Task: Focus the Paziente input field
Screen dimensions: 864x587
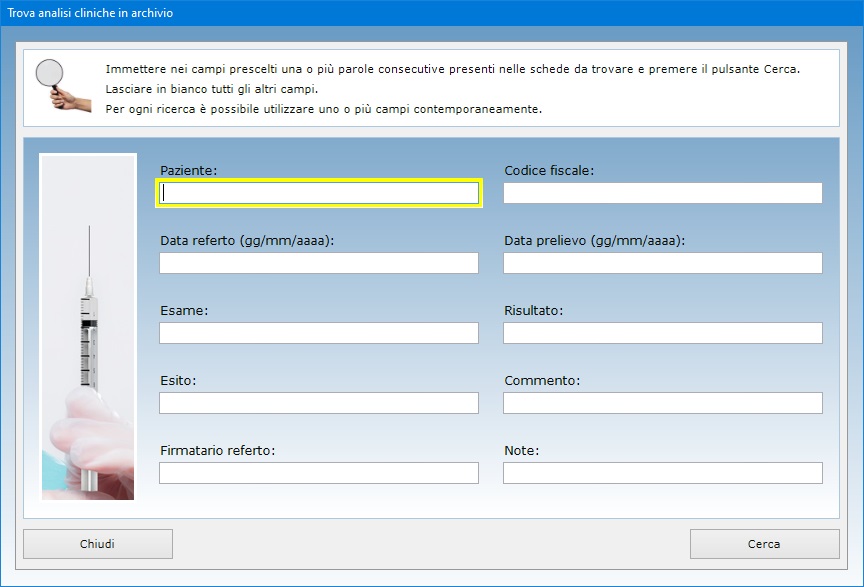Action: 319,193
